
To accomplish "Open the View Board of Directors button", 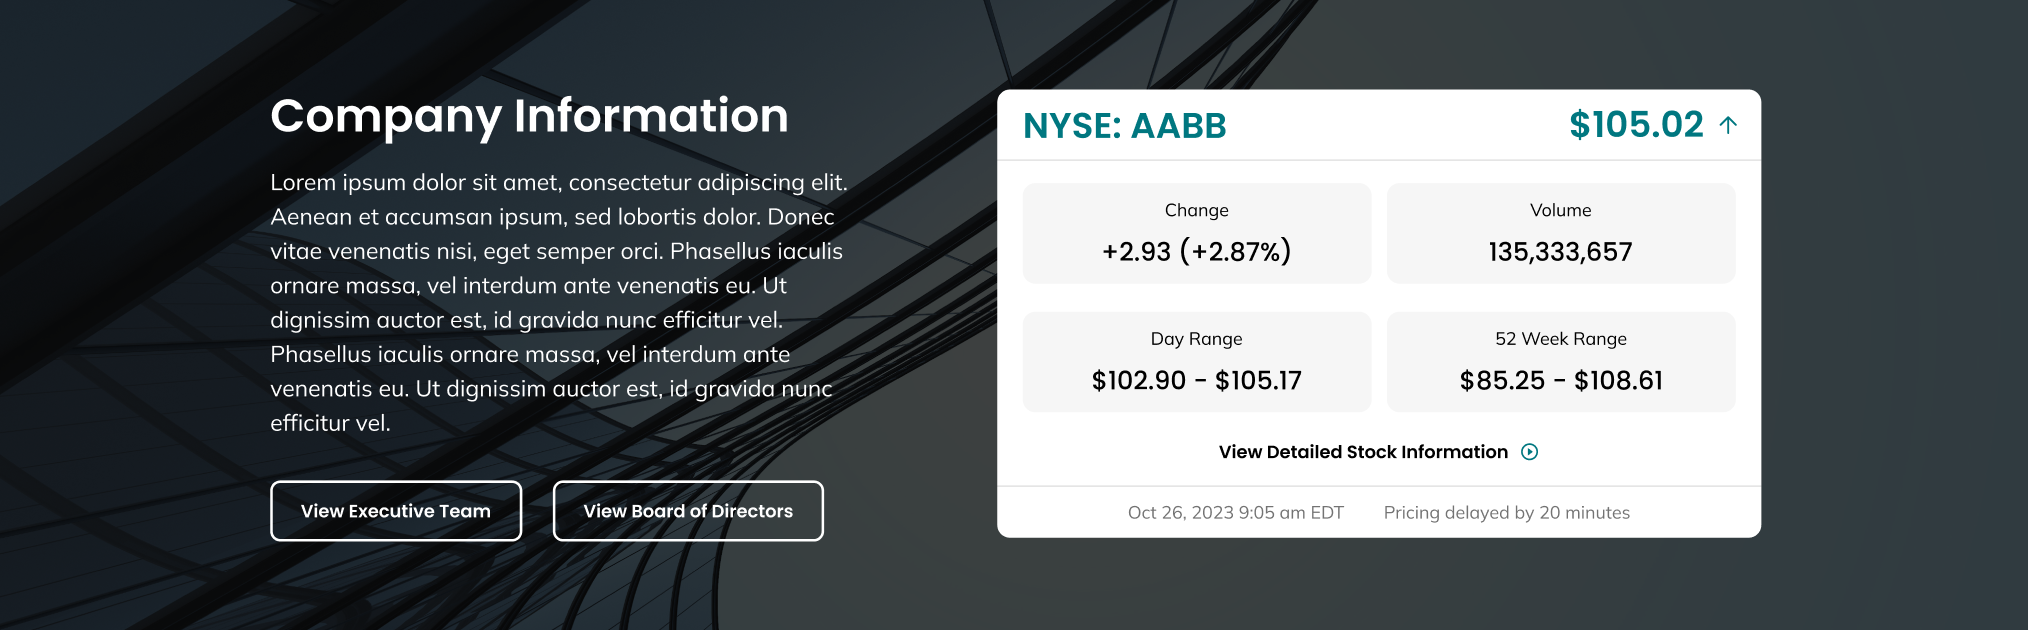I will pos(688,511).
